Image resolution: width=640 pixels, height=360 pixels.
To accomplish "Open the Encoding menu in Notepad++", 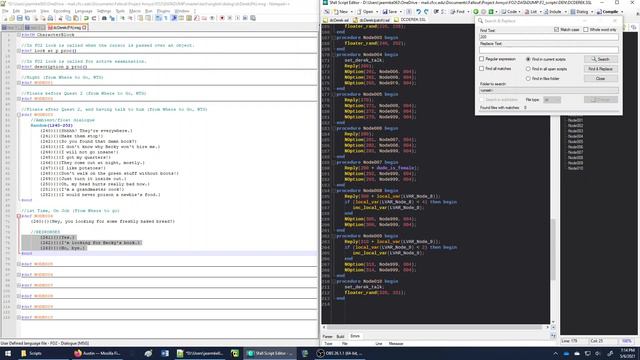I will [62, 11].
